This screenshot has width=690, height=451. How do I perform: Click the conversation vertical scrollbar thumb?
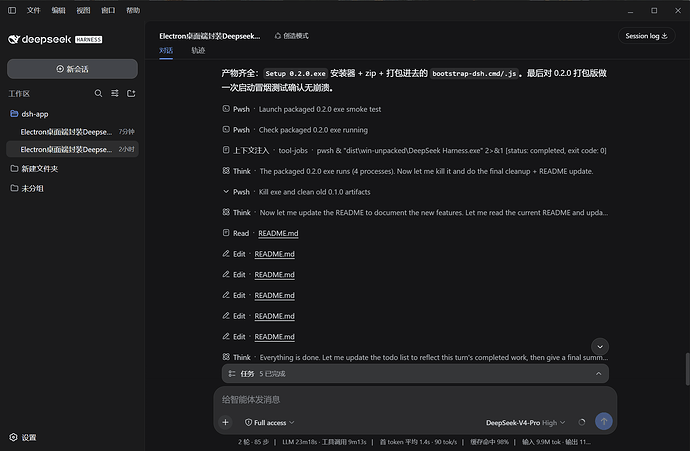(687, 369)
